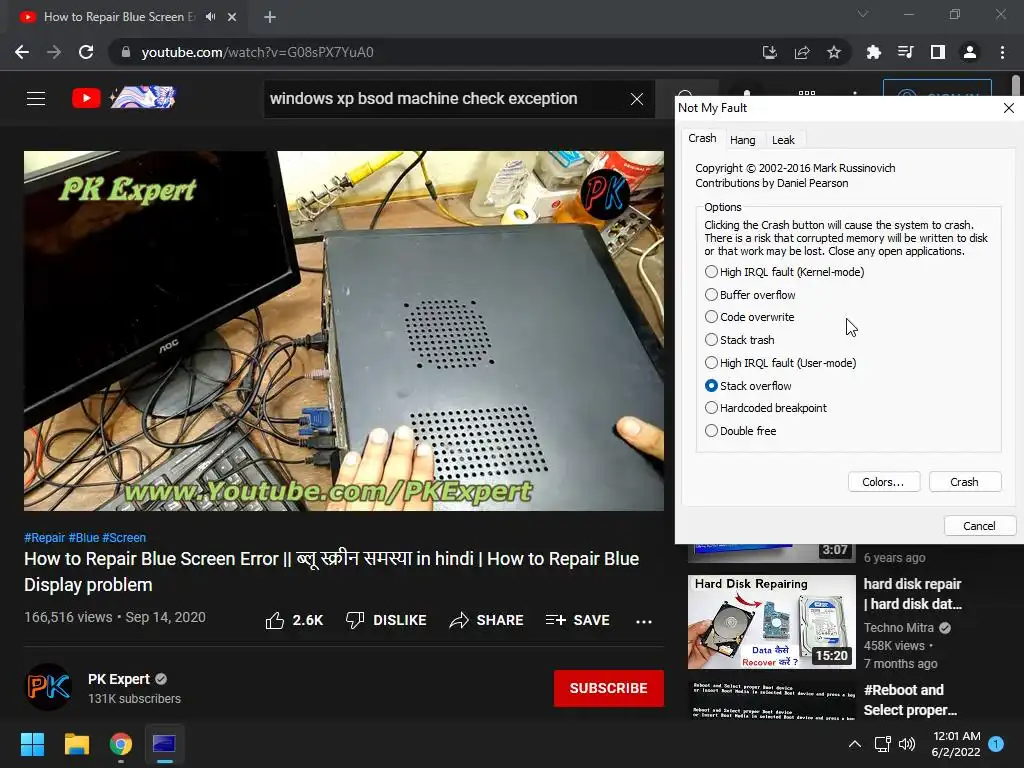The height and width of the screenshot is (768, 1024).
Task: Open more actions ellipsis under the video
Action: pyautogui.click(x=644, y=621)
